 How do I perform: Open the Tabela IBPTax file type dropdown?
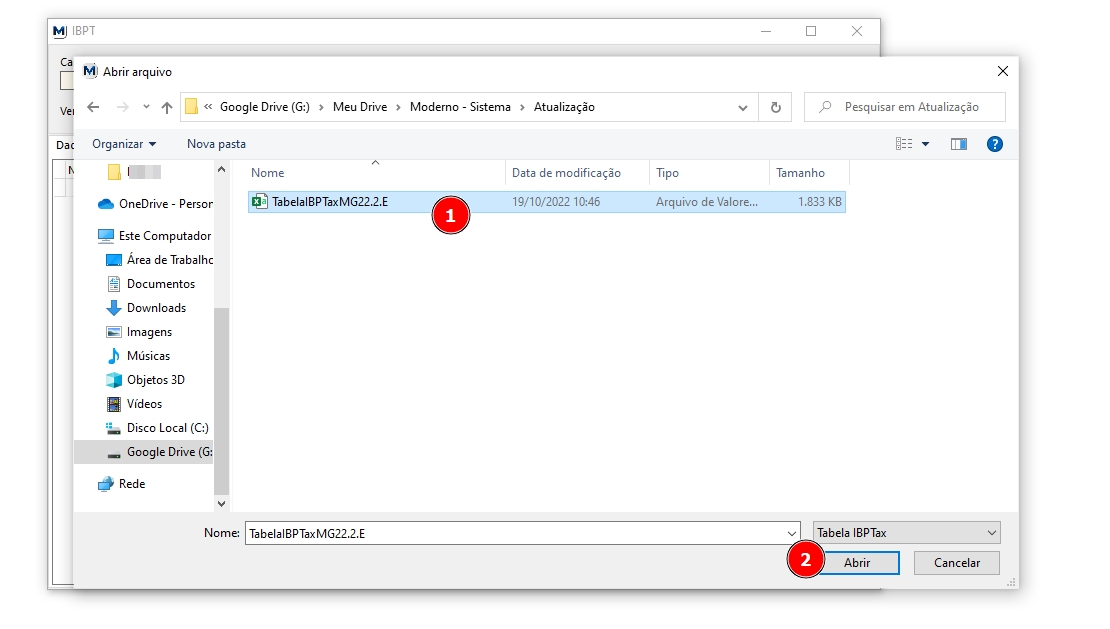[907, 533]
